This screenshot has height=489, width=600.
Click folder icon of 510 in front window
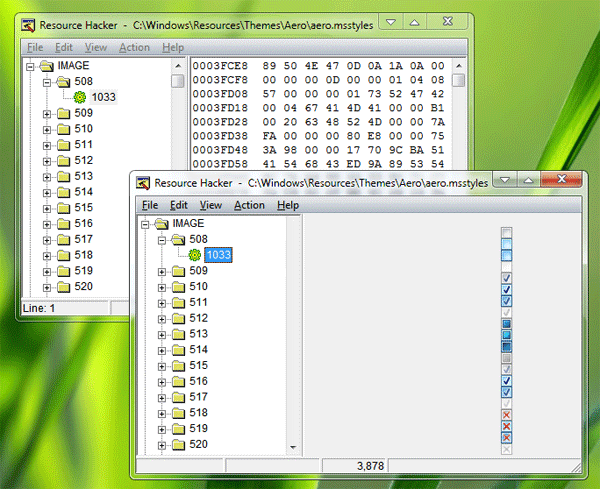[x=178, y=287]
